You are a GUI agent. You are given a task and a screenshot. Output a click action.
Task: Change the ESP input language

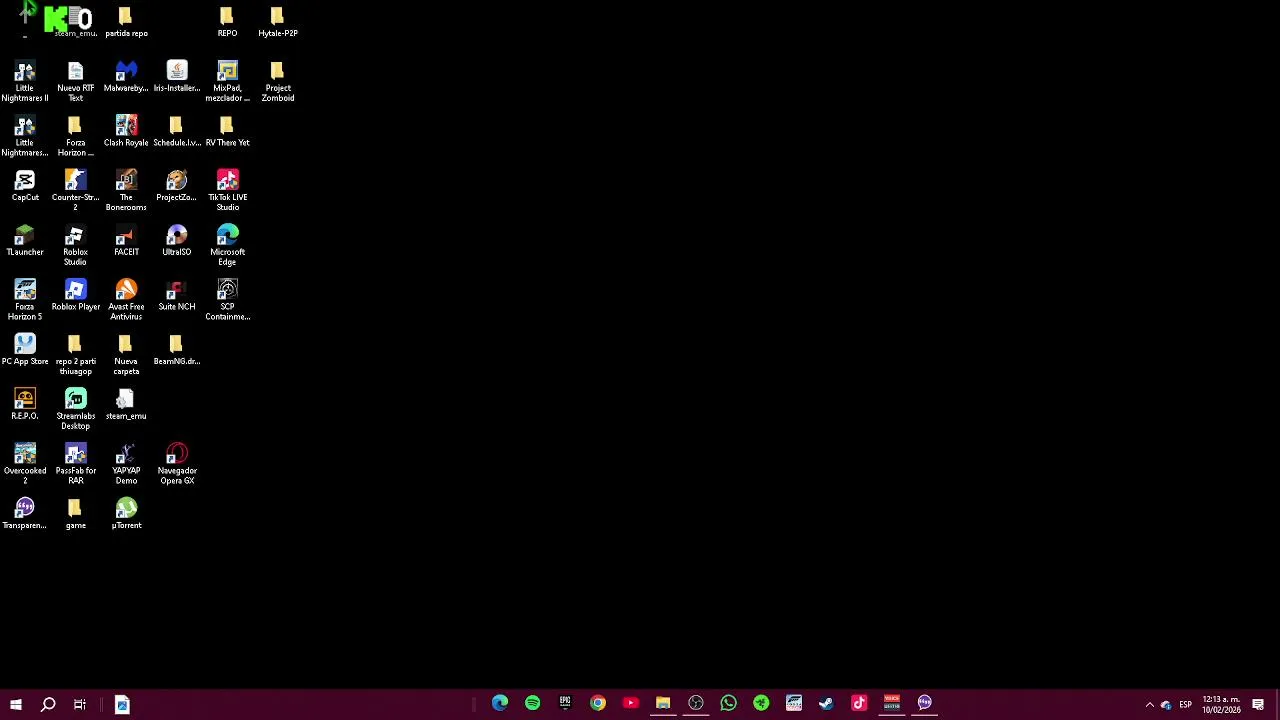pos(1185,705)
